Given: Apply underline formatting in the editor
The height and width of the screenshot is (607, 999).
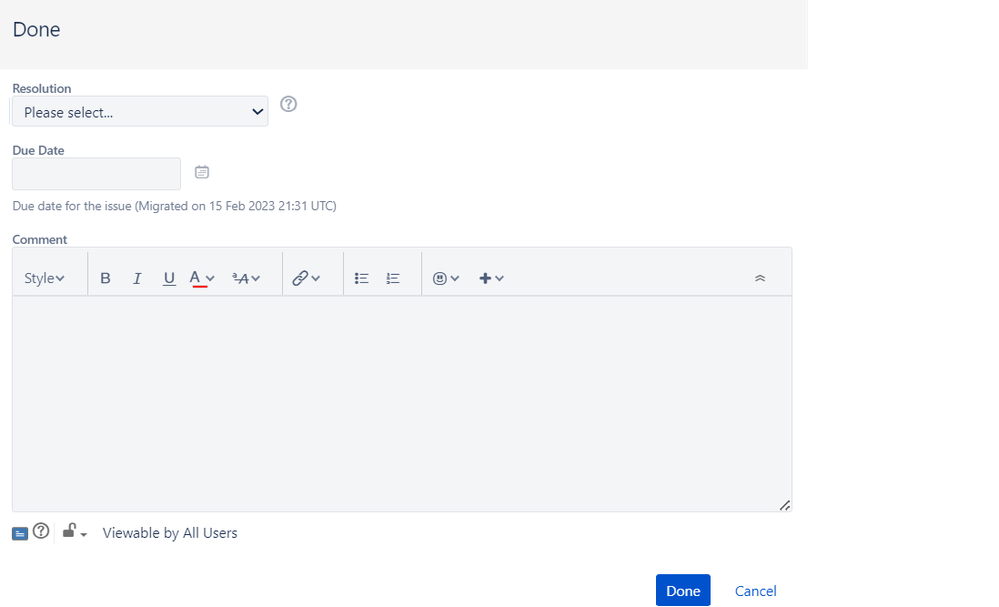Looking at the screenshot, I should (x=168, y=277).
